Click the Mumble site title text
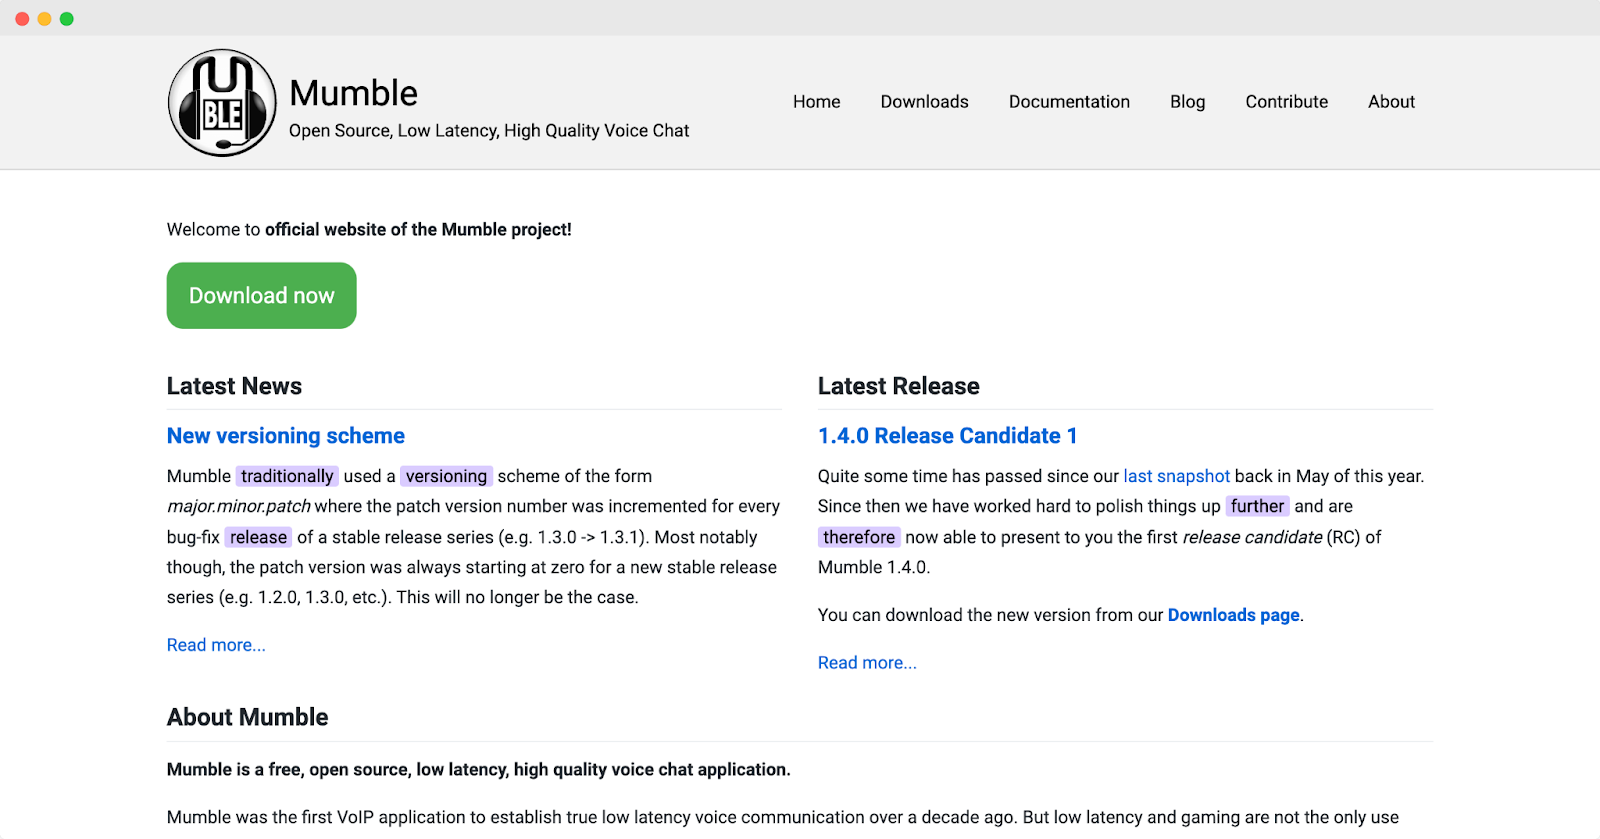 click(x=353, y=93)
